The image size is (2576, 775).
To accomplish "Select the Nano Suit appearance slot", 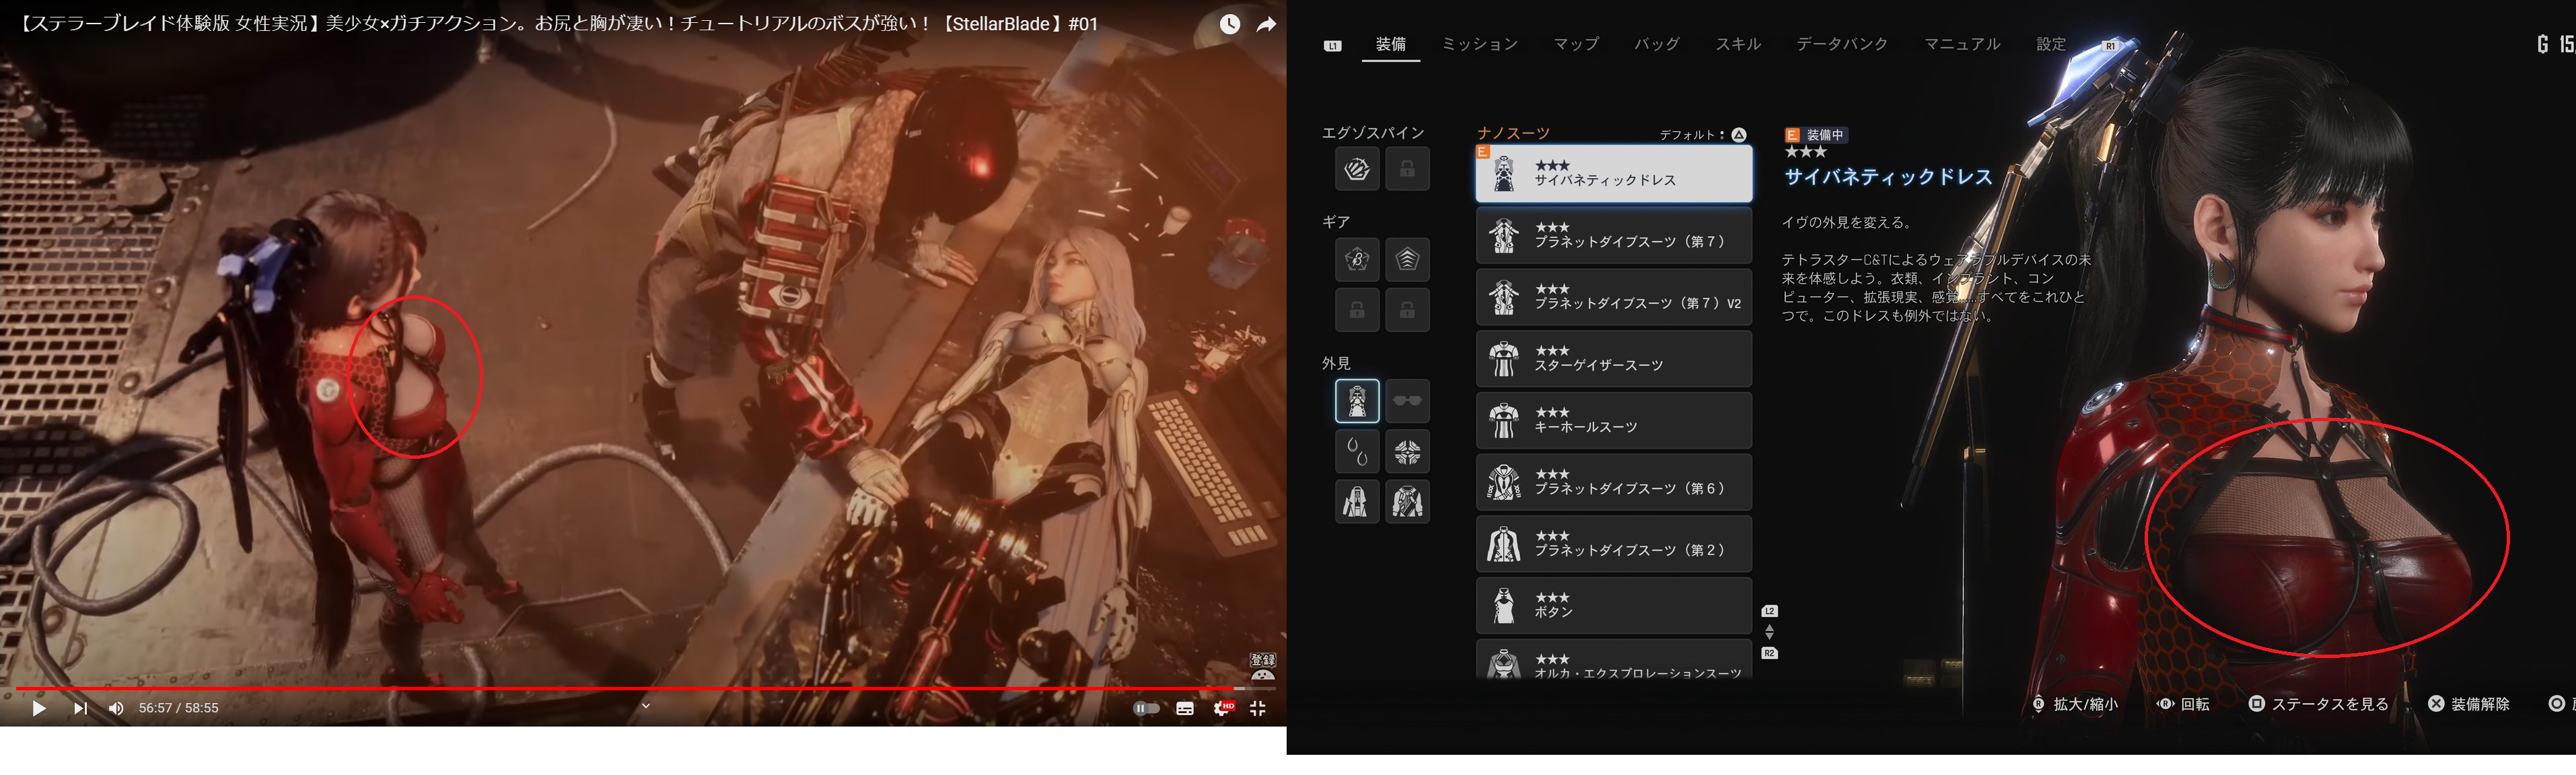I will (1357, 401).
